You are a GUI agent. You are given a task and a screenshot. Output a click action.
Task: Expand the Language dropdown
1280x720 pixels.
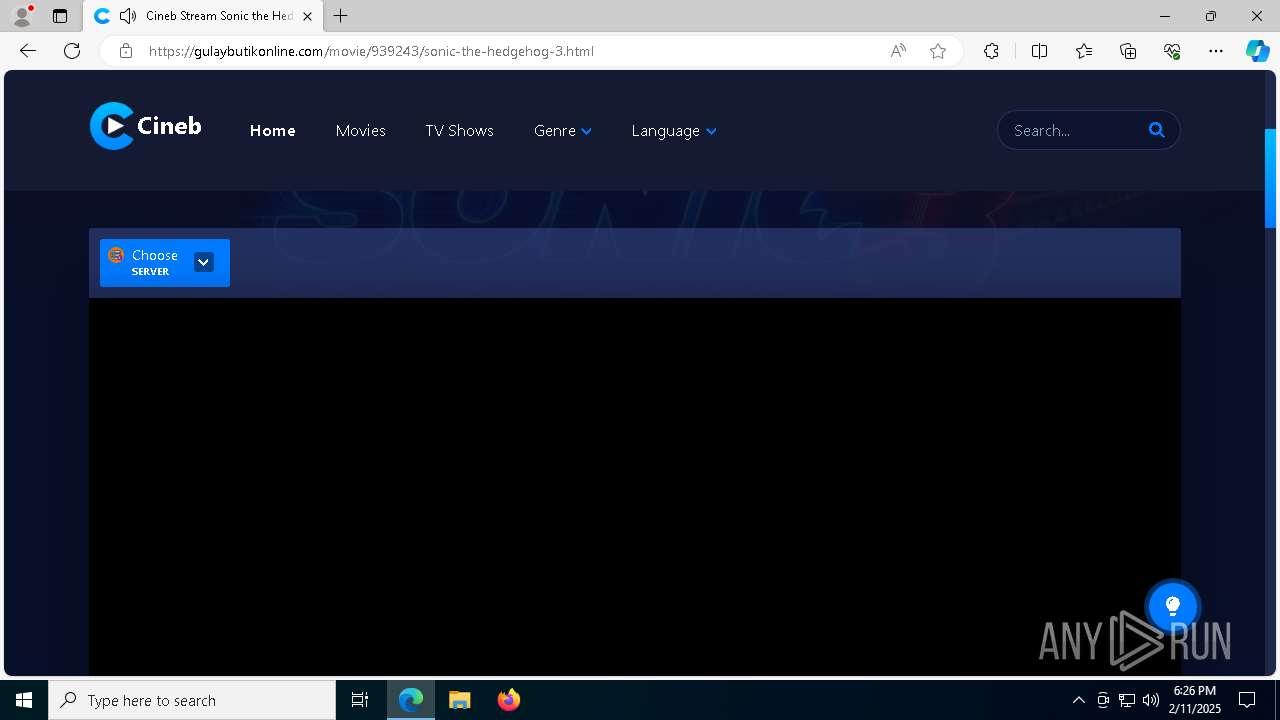point(674,131)
